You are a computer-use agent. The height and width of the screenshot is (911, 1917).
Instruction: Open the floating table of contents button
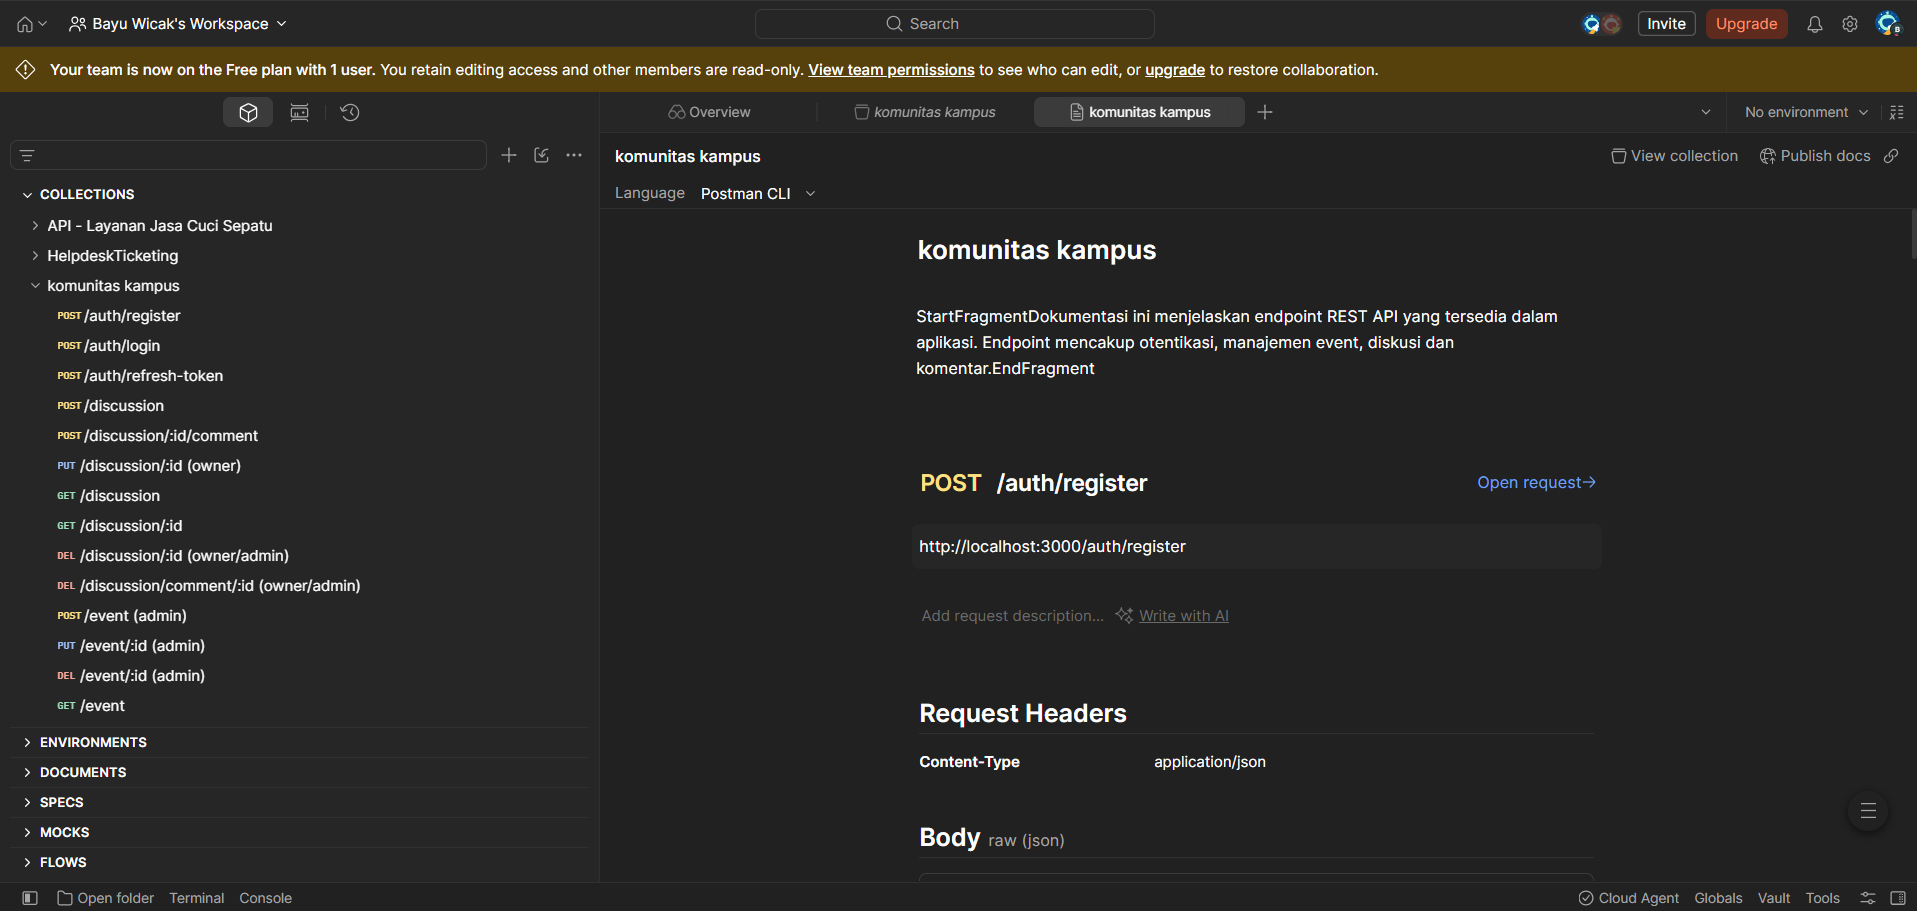coord(1868,811)
